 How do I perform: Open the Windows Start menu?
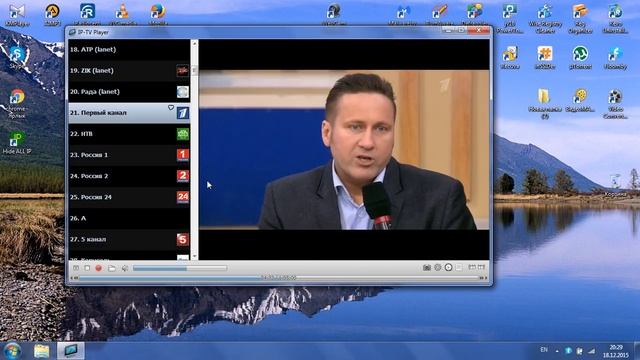pos(12,351)
